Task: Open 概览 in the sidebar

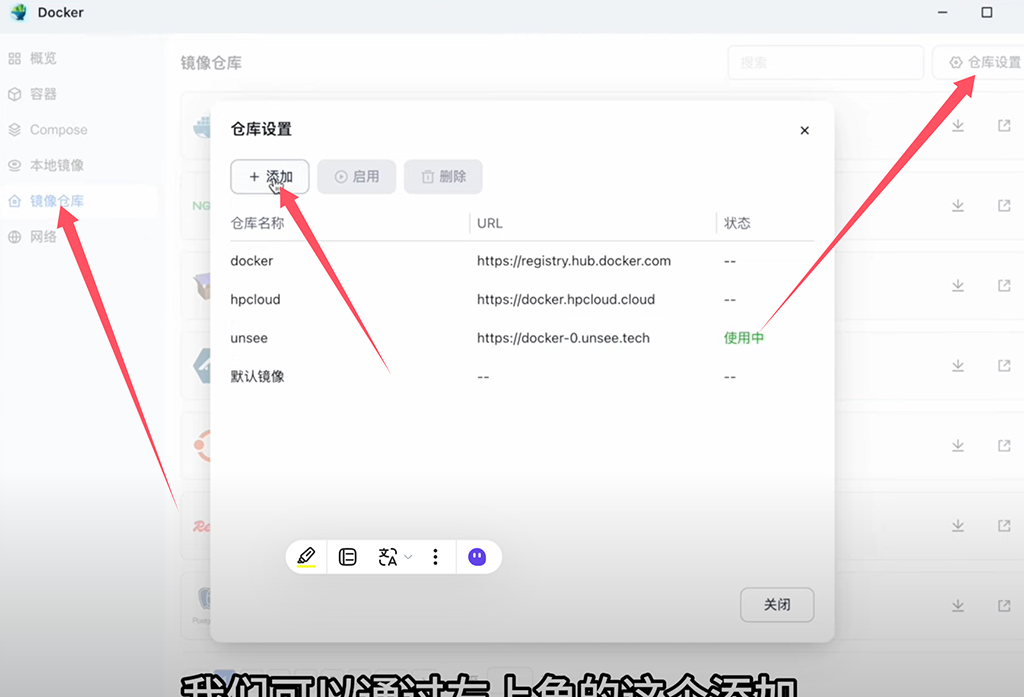Action: 43,58
